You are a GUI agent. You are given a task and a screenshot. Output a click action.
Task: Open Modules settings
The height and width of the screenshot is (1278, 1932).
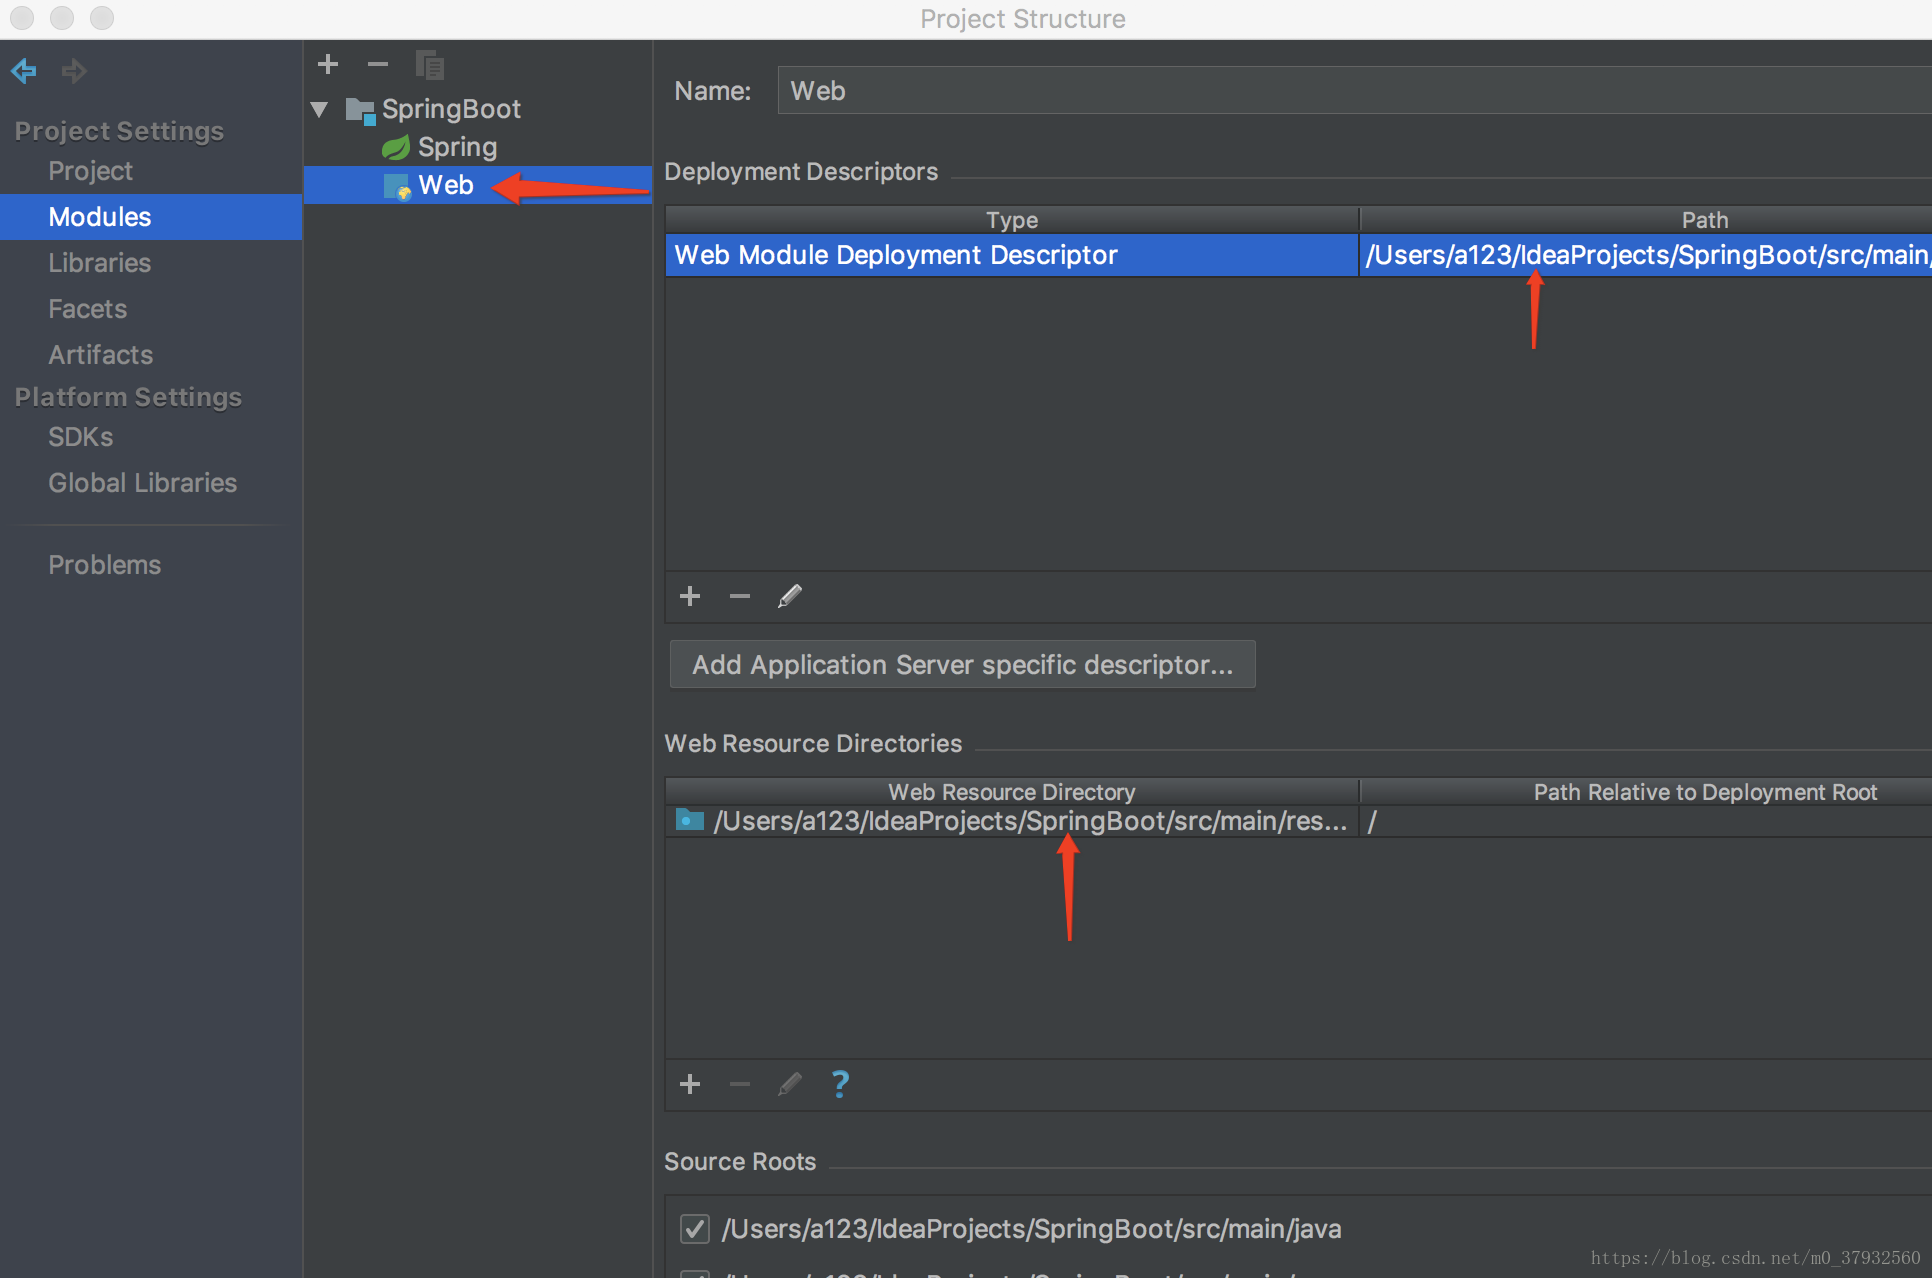click(x=151, y=217)
